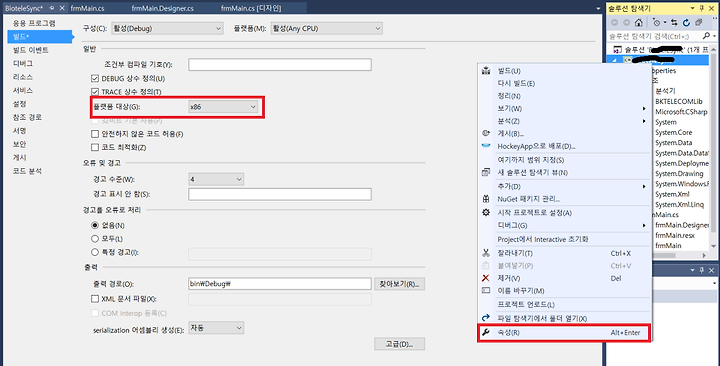Refresh the Solution Explorer with the blue arrow icon
Image resolution: width=720 pixels, height=366 pixels.
click(686, 23)
